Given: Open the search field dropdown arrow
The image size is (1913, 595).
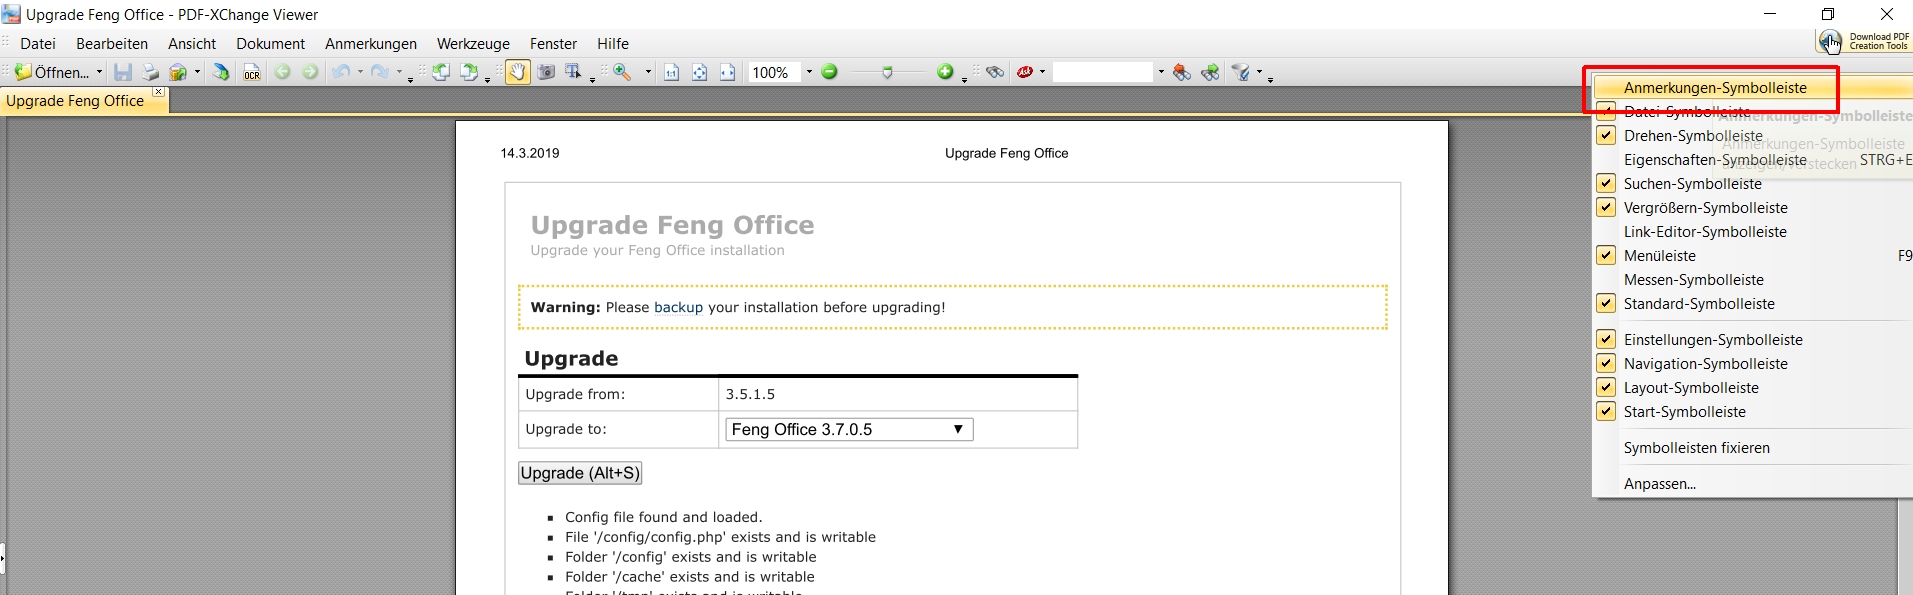Looking at the screenshot, I should tap(1161, 72).
